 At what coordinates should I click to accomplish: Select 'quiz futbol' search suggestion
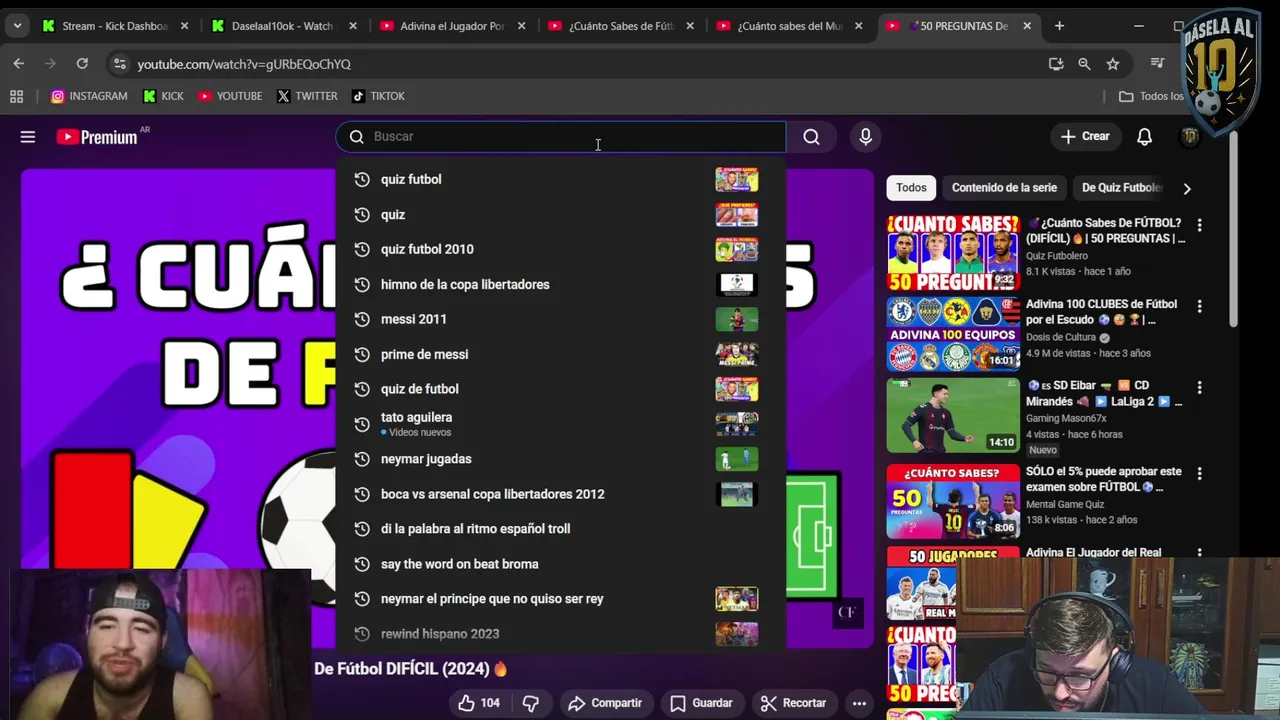561,180
